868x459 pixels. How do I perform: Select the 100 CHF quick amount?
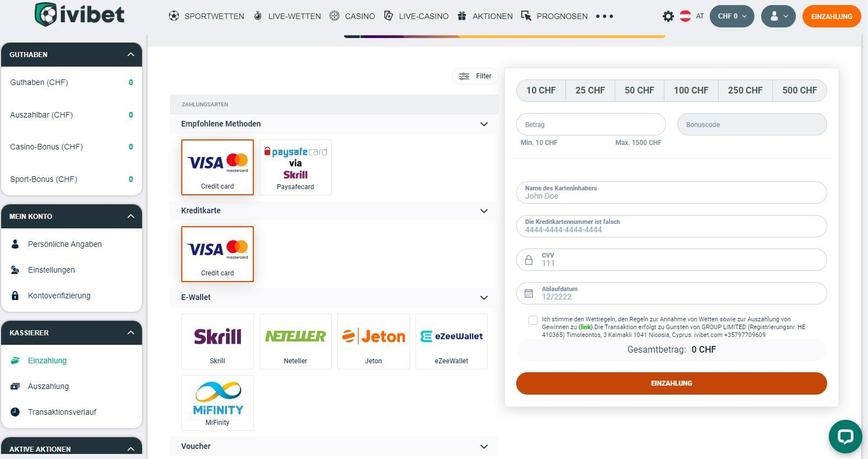[691, 90]
